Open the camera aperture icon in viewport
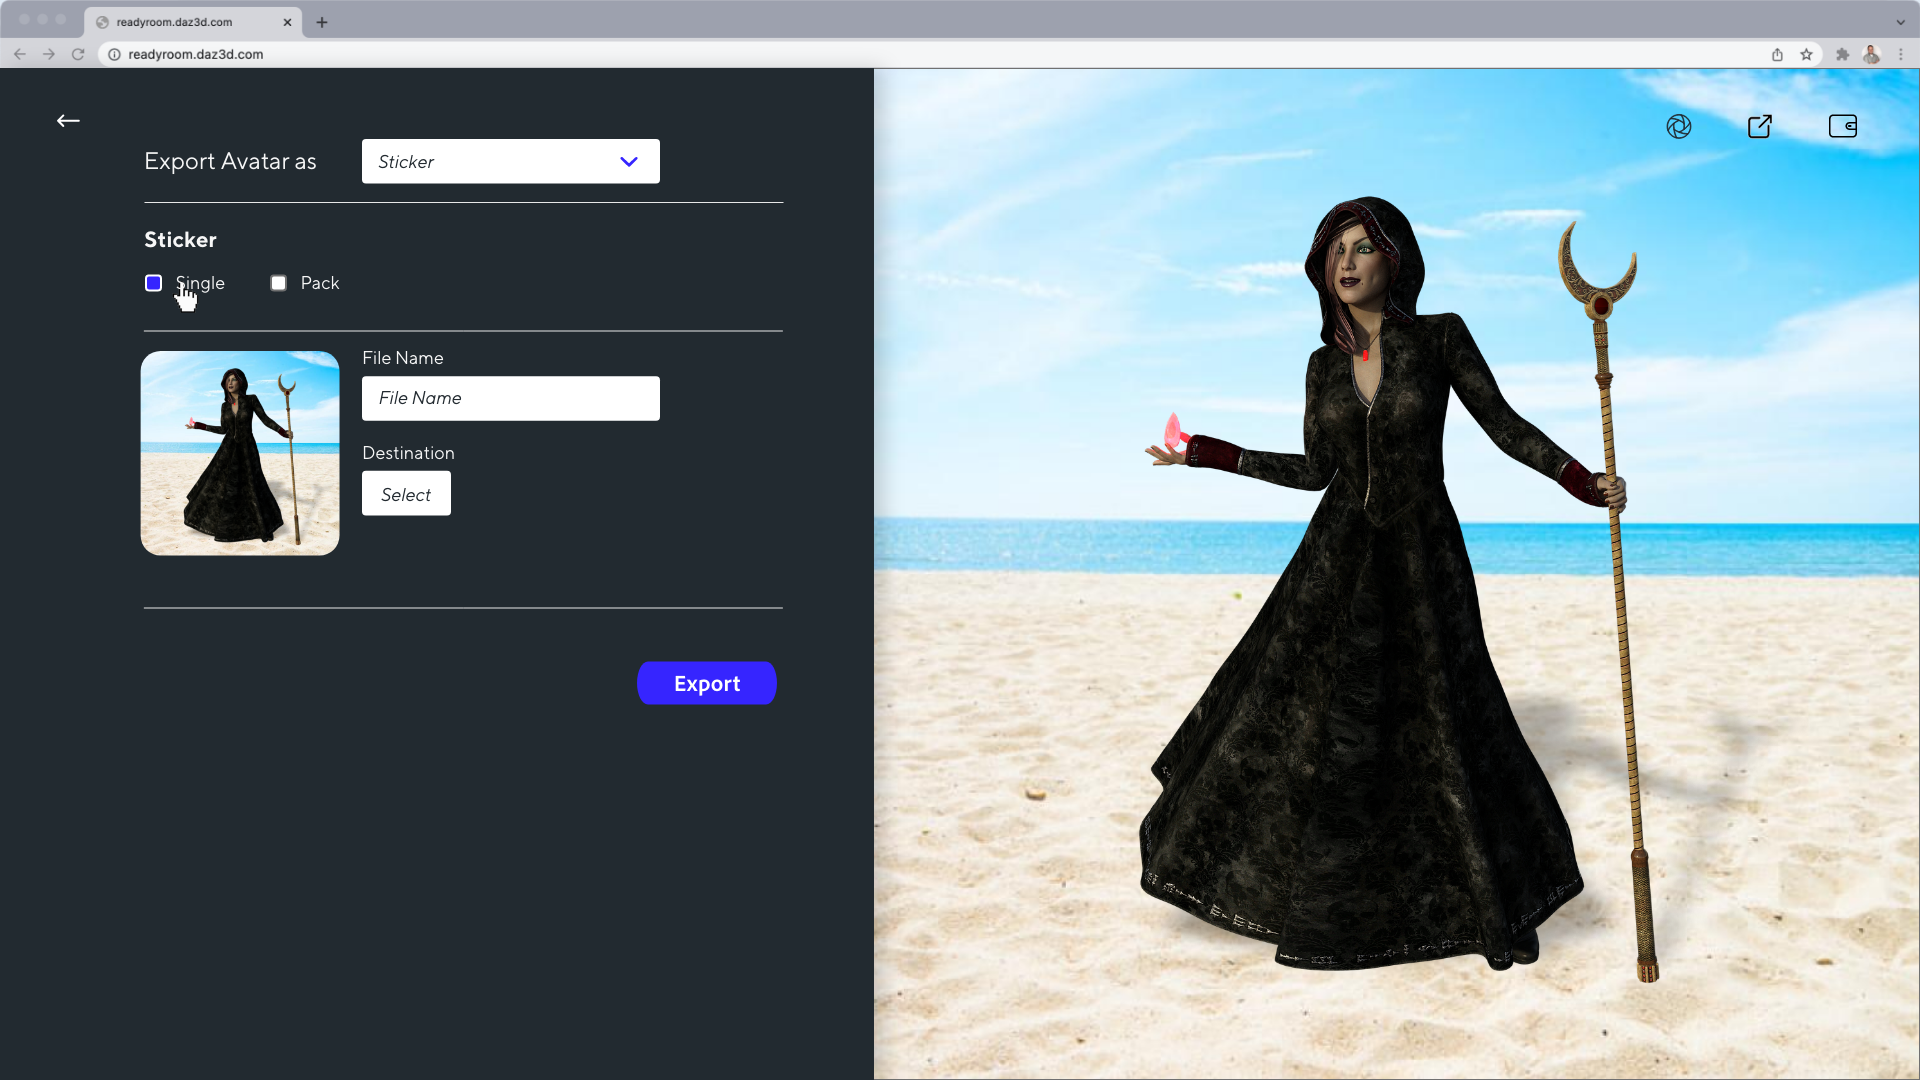Image resolution: width=1920 pixels, height=1080 pixels. 1679,126
